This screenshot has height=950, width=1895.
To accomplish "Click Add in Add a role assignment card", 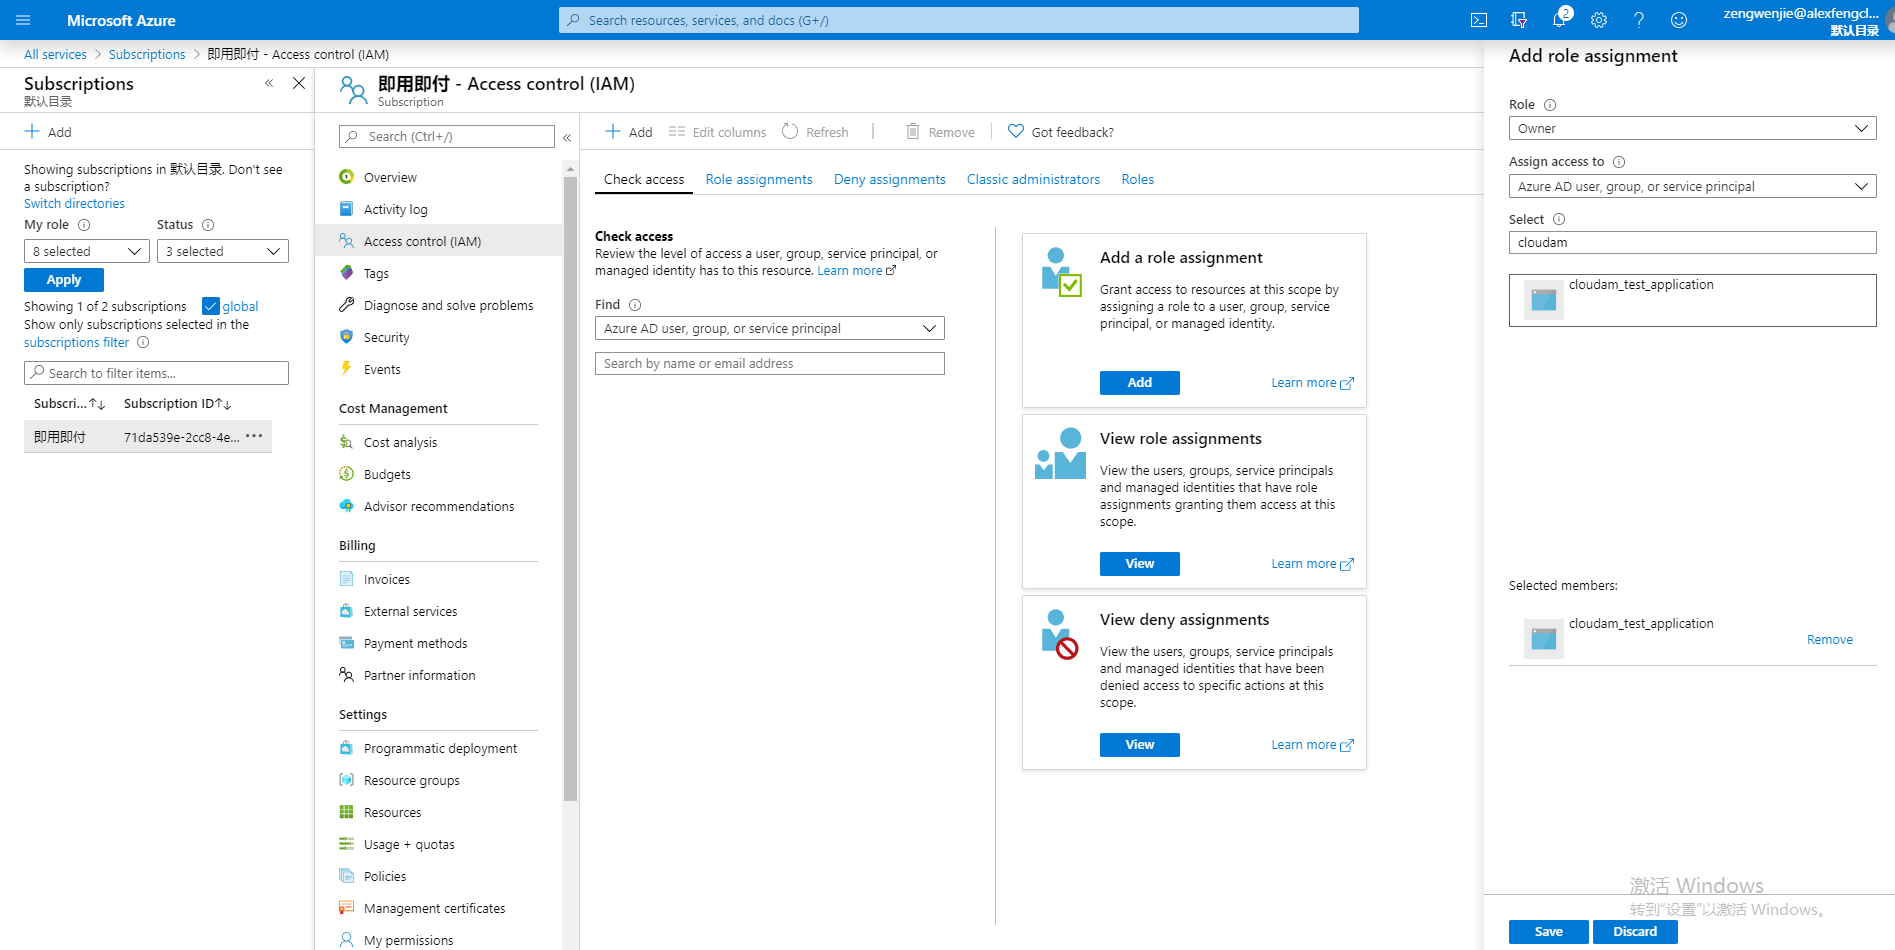I will [x=1140, y=383].
